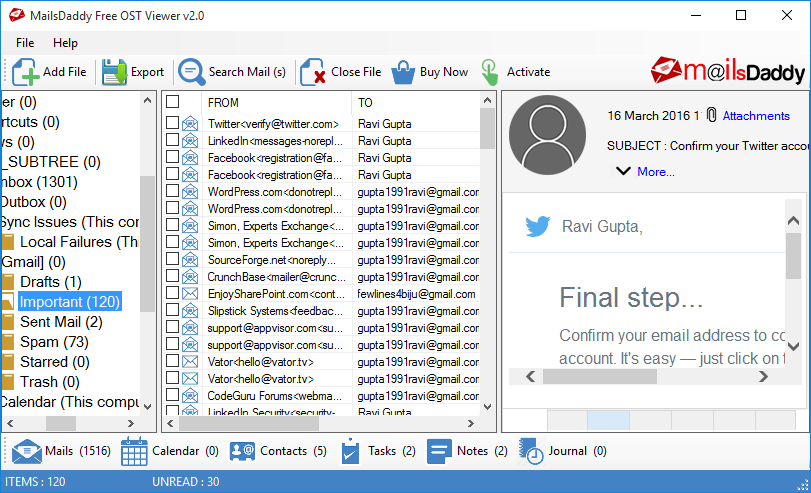
Task: Select fewlines4biju@gmail.com recipient cell
Action: point(416,294)
